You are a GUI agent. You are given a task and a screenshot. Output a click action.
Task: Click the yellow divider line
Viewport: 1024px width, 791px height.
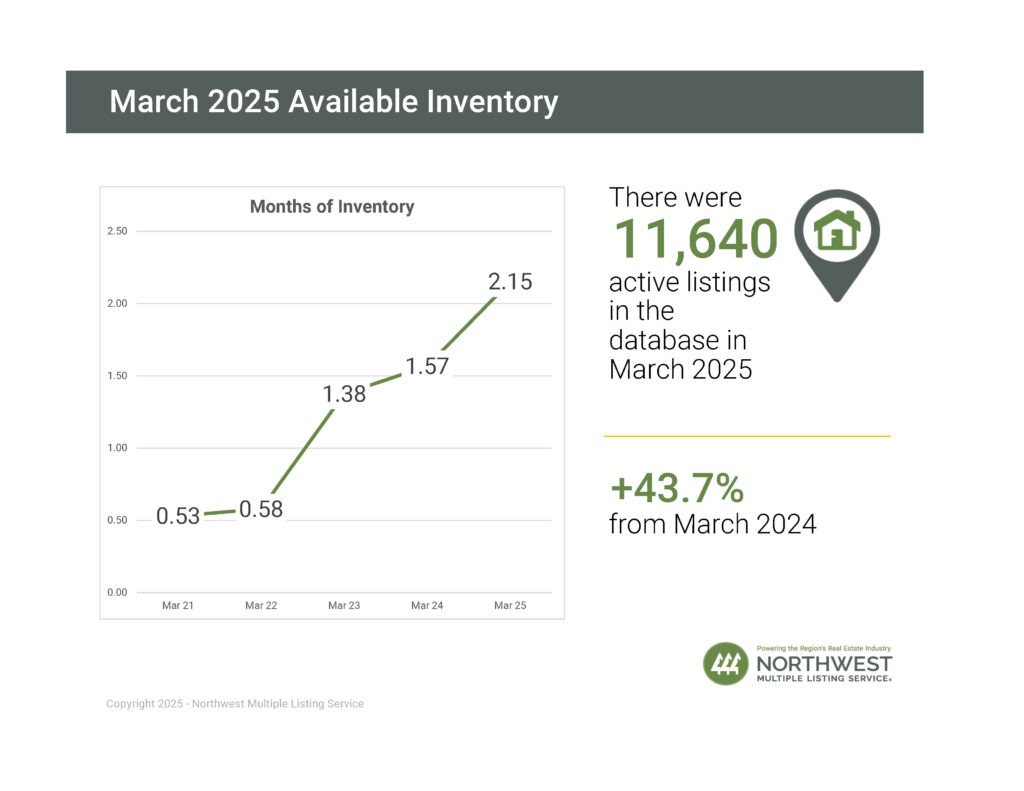pyautogui.click(x=746, y=436)
